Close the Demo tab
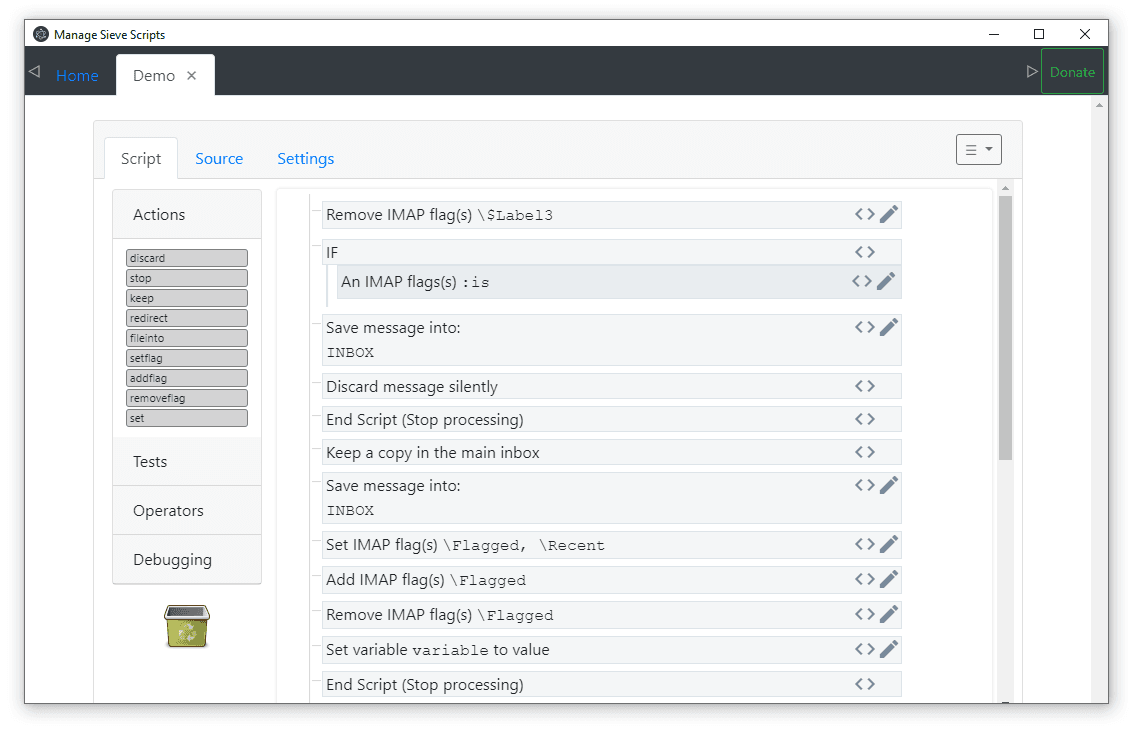 [x=192, y=76]
